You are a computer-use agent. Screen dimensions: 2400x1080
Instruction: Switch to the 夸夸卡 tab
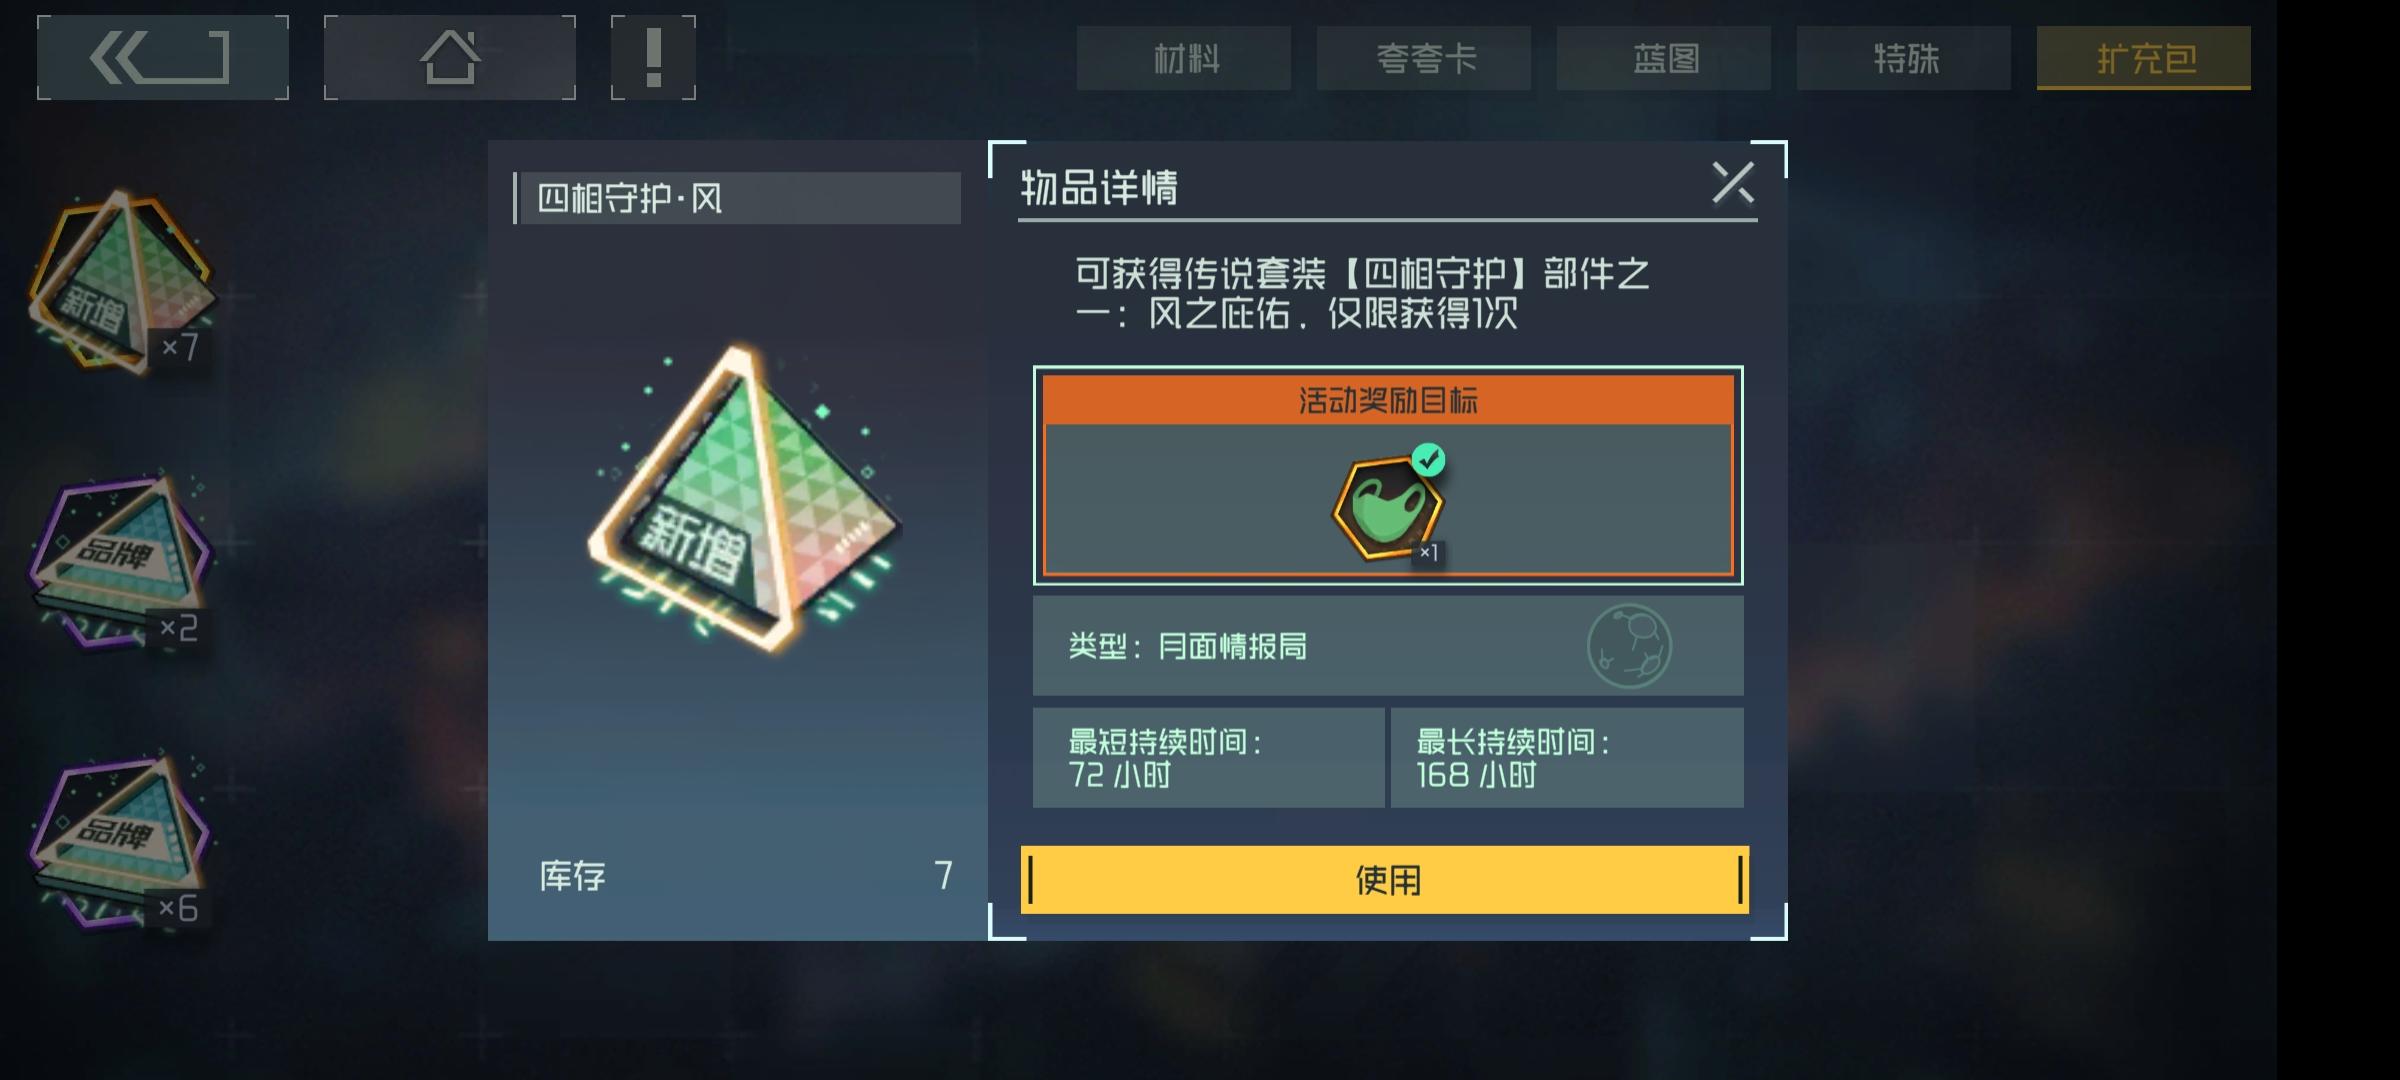[x=1424, y=58]
